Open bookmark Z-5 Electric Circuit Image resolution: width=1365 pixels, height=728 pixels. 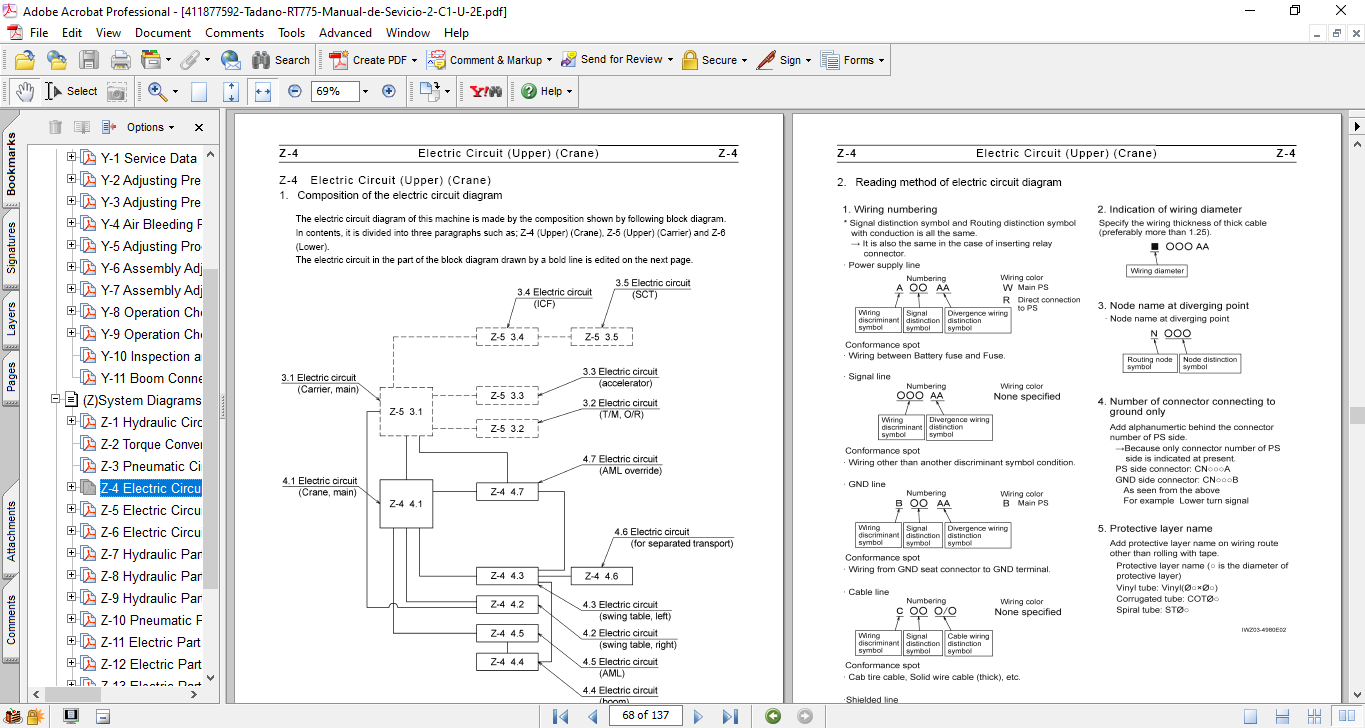(150, 510)
